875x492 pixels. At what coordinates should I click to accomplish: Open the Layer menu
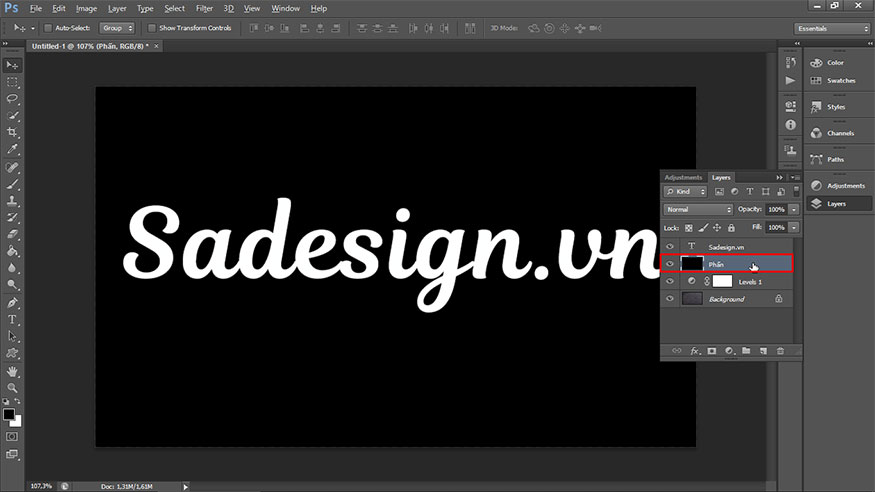117,8
